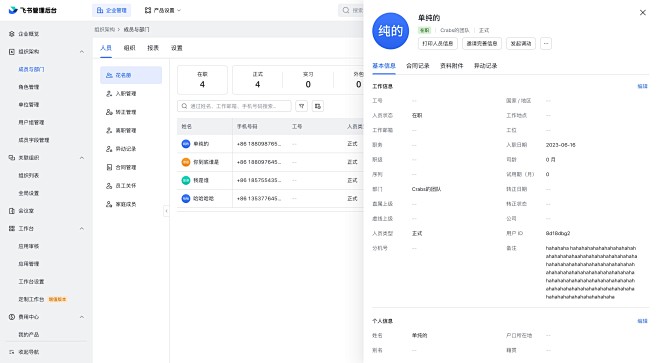The height and width of the screenshot is (363, 658).
Task: Switch to the 设置 tab
Action: [x=177, y=48]
